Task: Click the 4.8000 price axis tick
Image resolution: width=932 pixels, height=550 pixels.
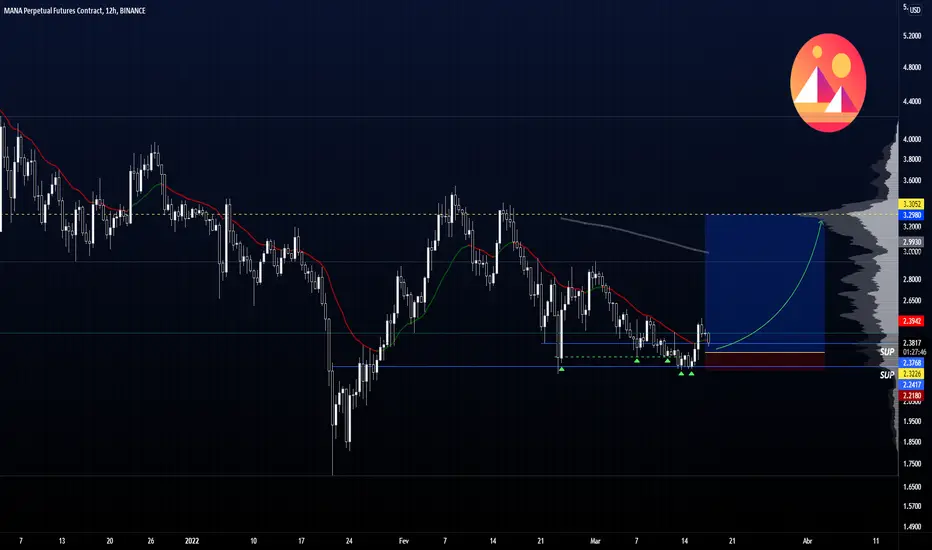Action: click(x=912, y=68)
